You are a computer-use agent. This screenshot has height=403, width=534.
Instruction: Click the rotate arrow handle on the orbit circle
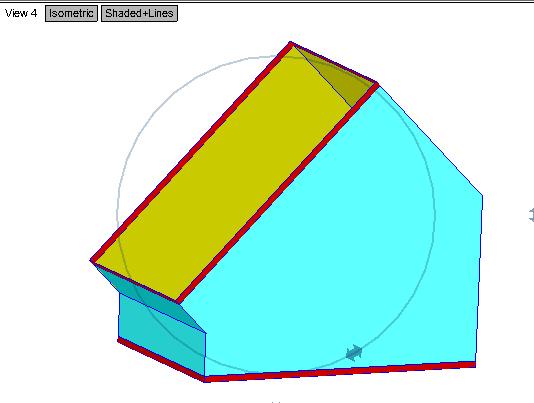coord(354,353)
